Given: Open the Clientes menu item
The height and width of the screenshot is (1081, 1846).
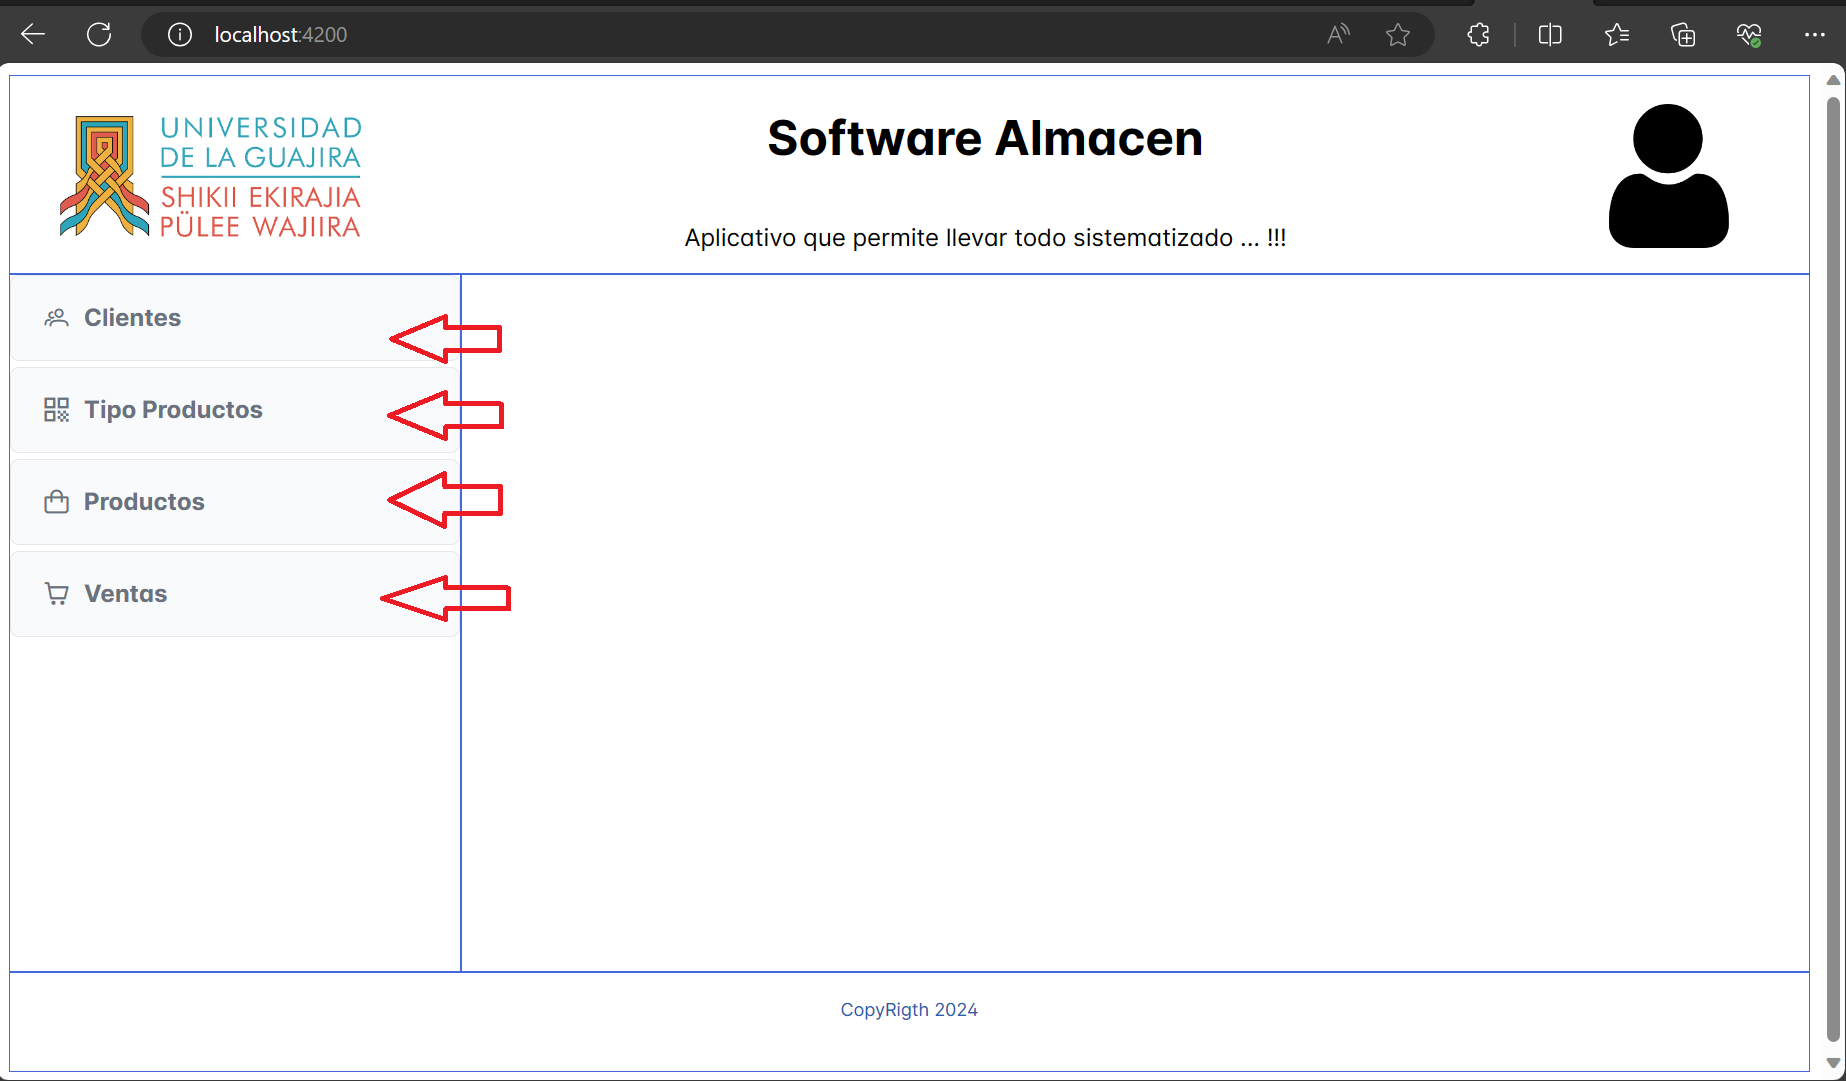Looking at the screenshot, I should [132, 318].
